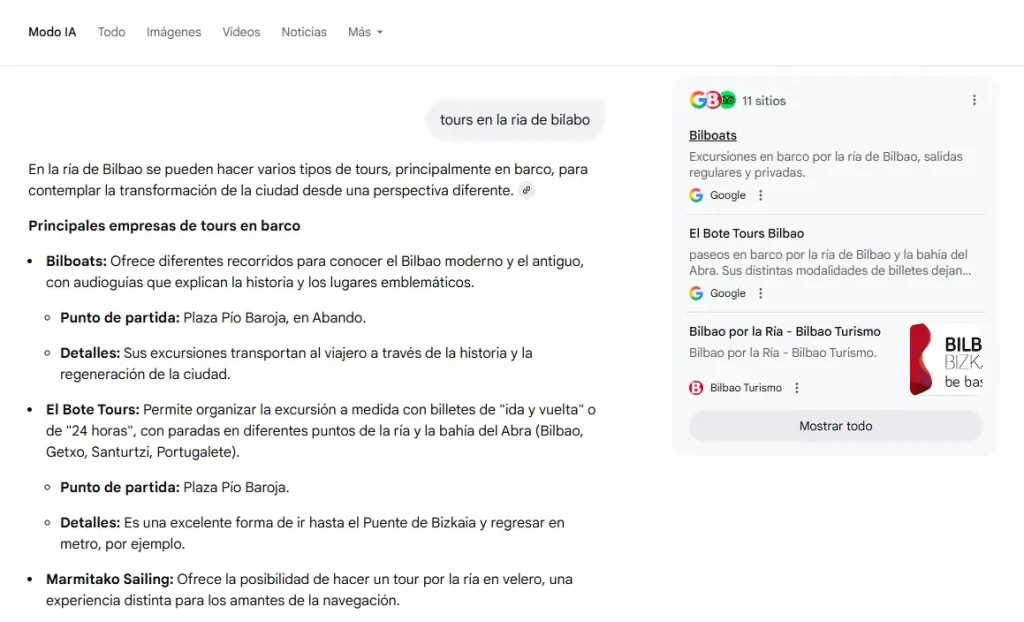Image resolution: width=1024 pixels, height=622 pixels.
Task: Click the Google logo under Bilboats result
Action: [696, 196]
